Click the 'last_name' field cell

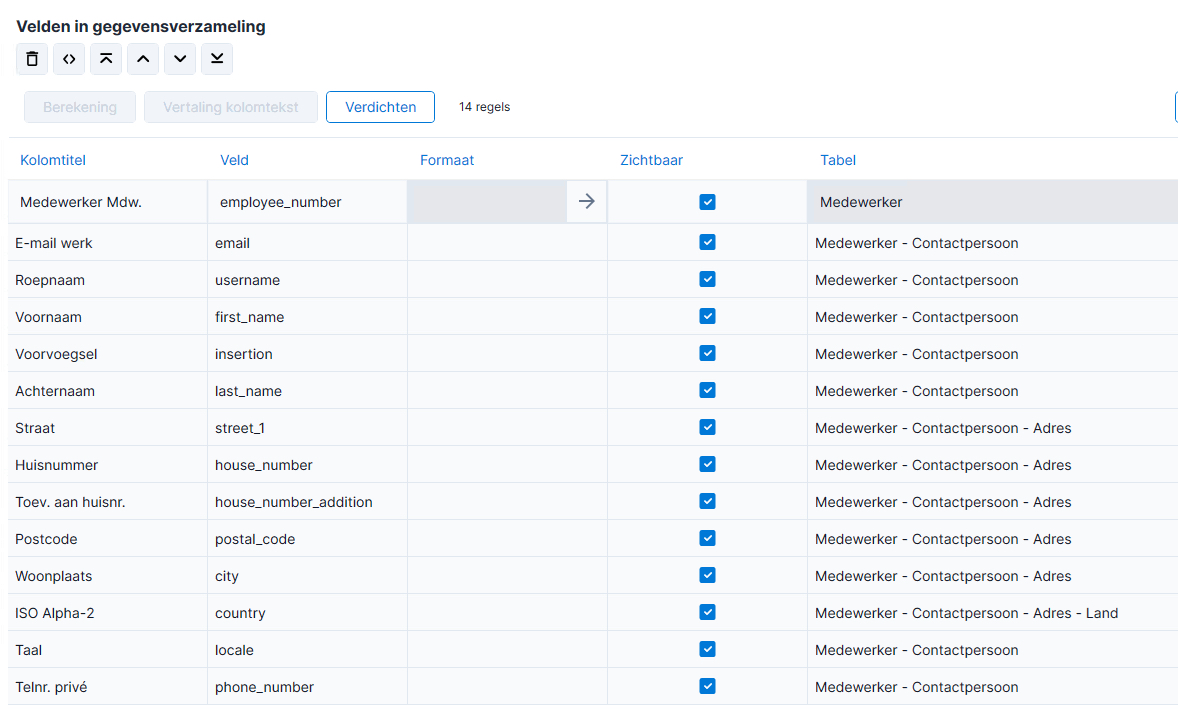tap(307, 391)
